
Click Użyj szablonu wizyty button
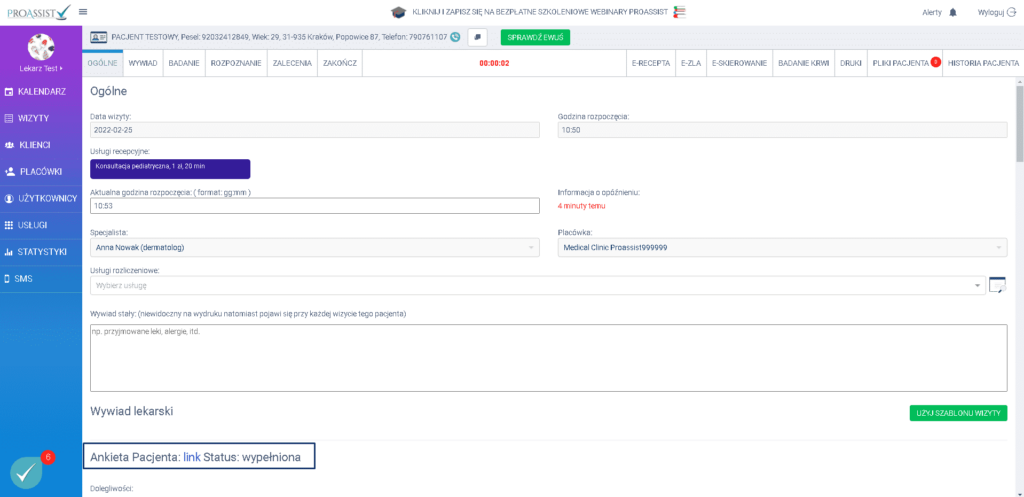click(957, 413)
